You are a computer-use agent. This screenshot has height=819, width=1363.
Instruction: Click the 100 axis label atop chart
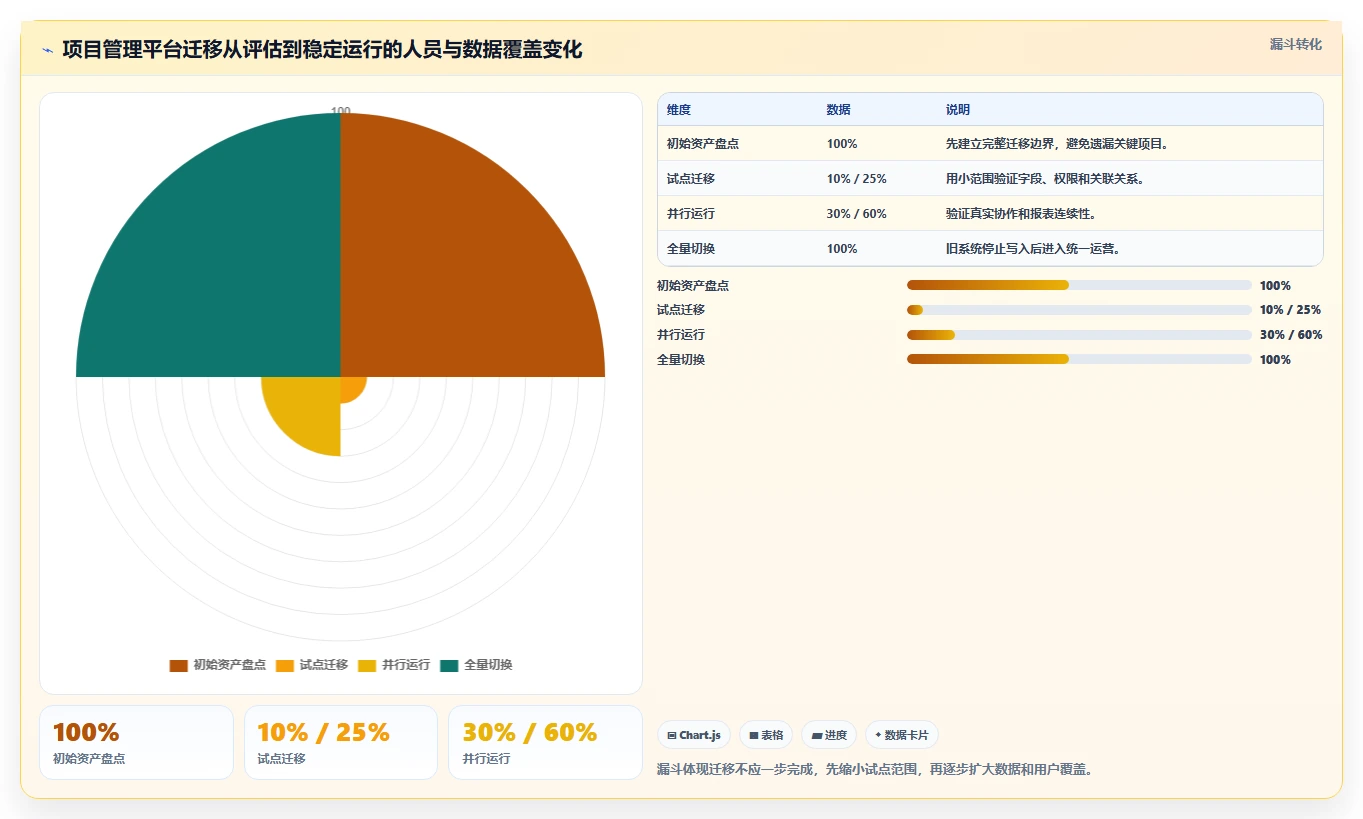point(341,112)
